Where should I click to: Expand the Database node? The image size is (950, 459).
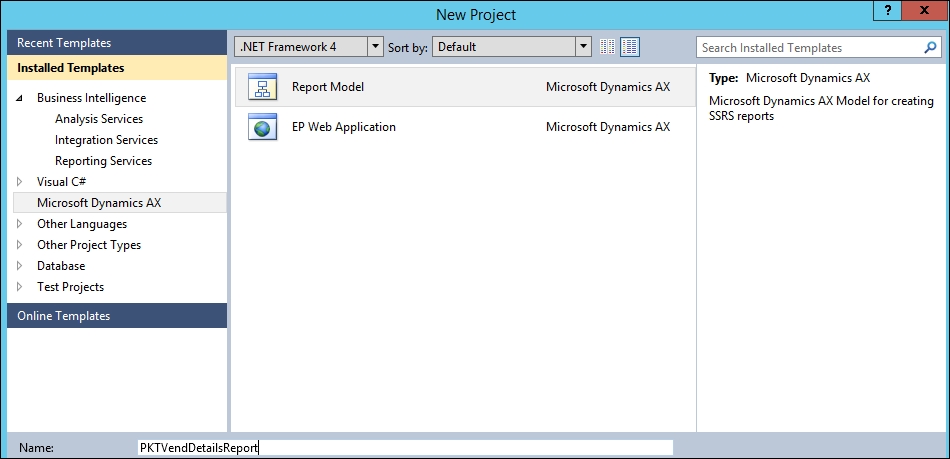tap(20, 266)
